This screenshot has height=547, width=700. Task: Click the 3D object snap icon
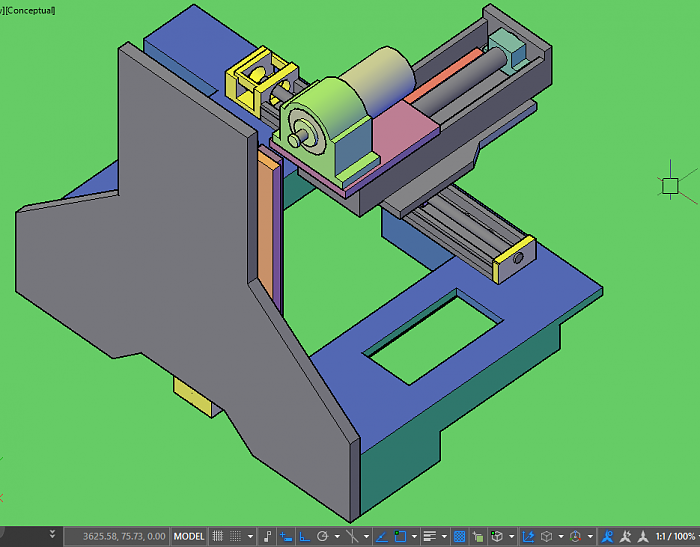(x=497, y=536)
